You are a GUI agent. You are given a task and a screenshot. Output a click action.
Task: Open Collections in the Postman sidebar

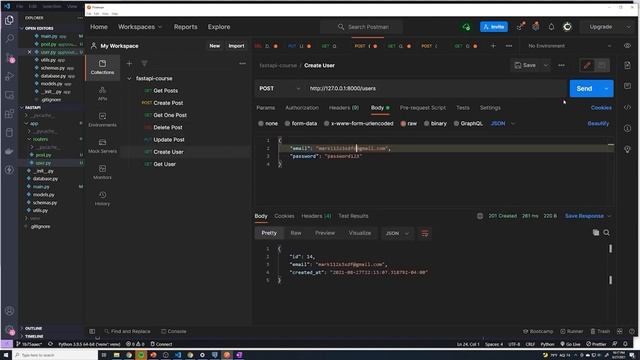pyautogui.click(x=102, y=67)
